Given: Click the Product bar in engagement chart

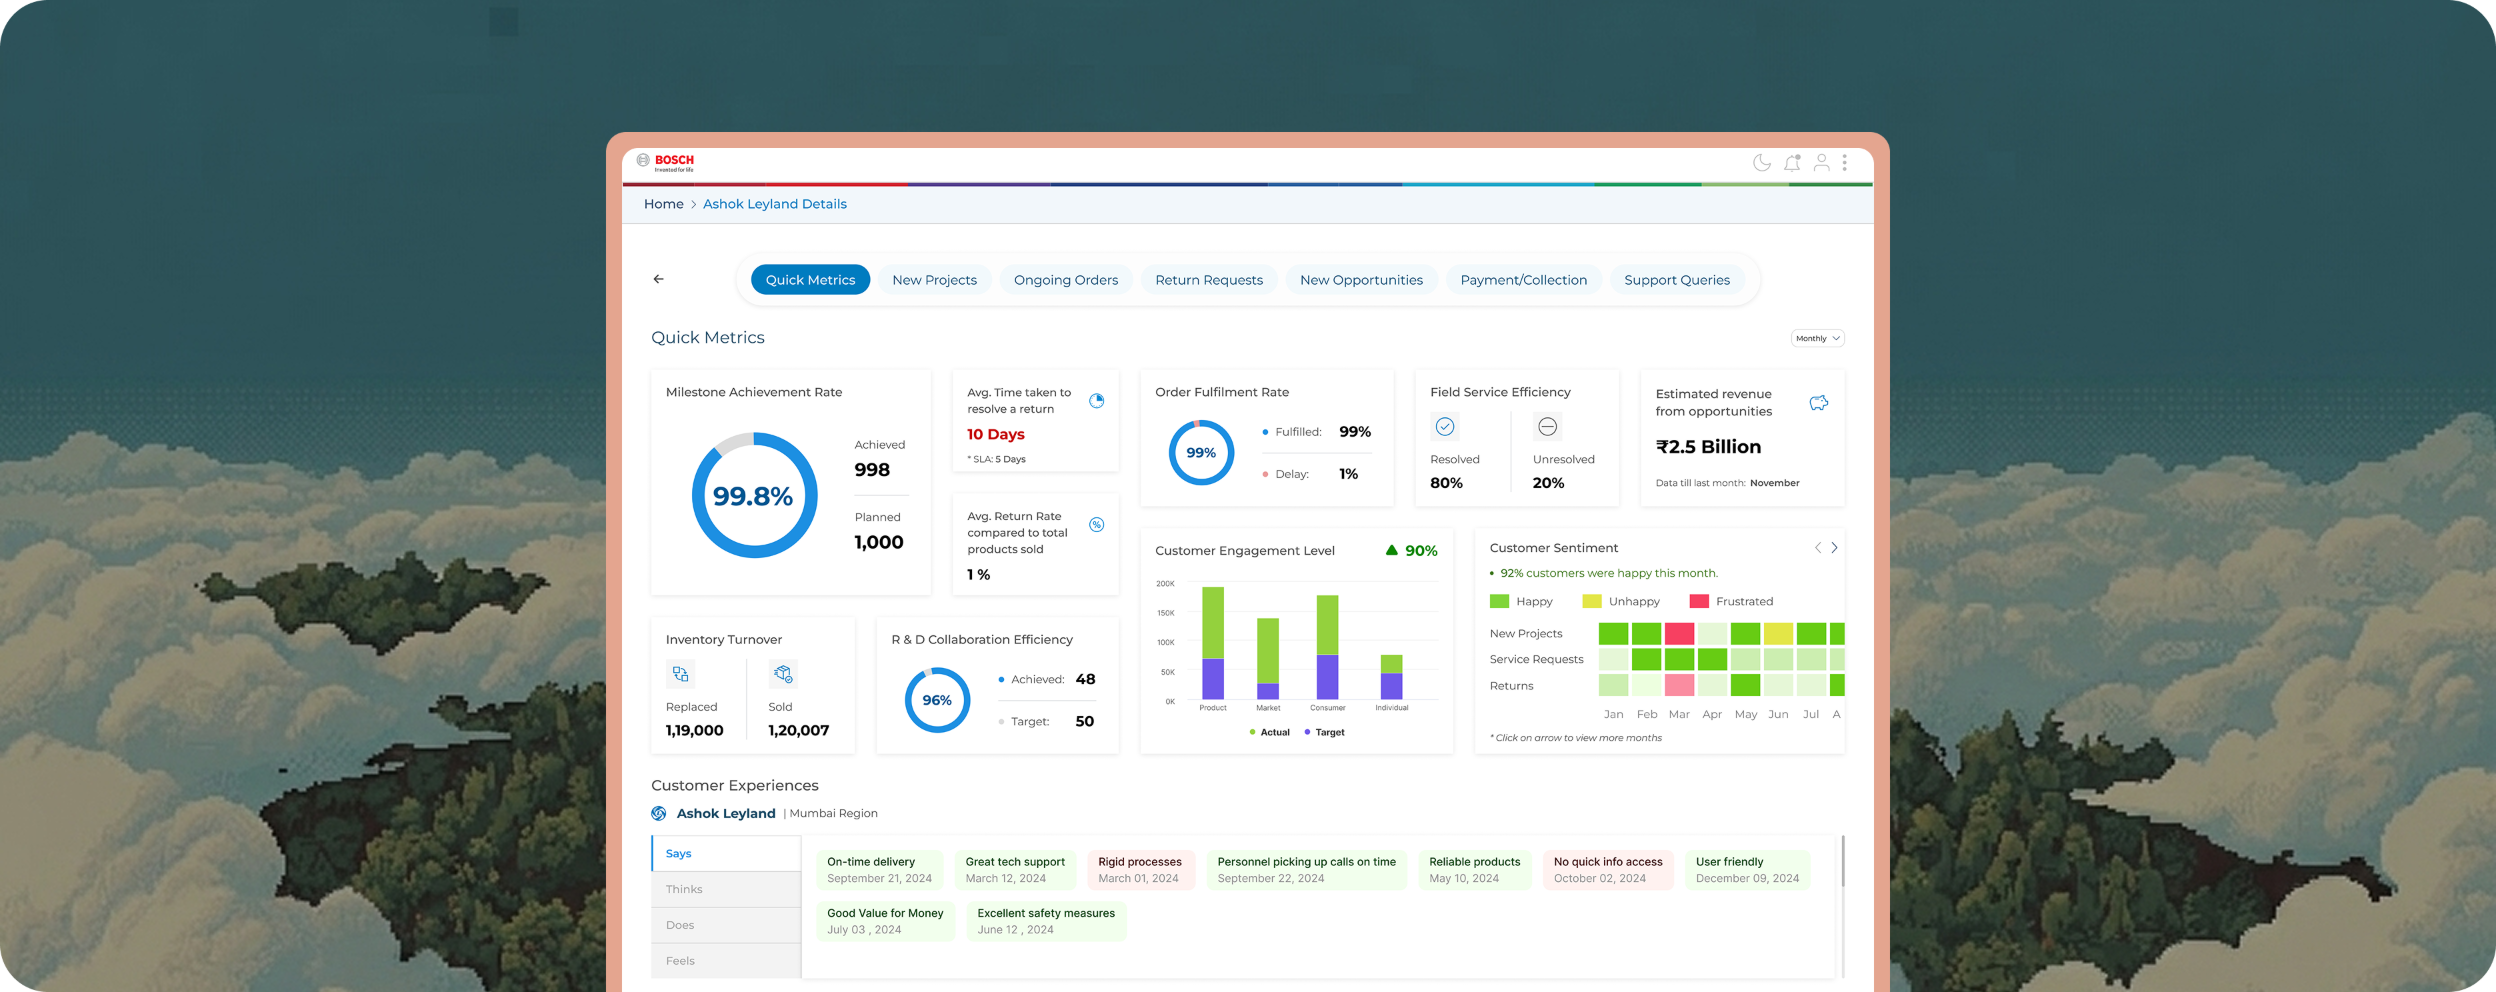Looking at the screenshot, I should (1212, 643).
